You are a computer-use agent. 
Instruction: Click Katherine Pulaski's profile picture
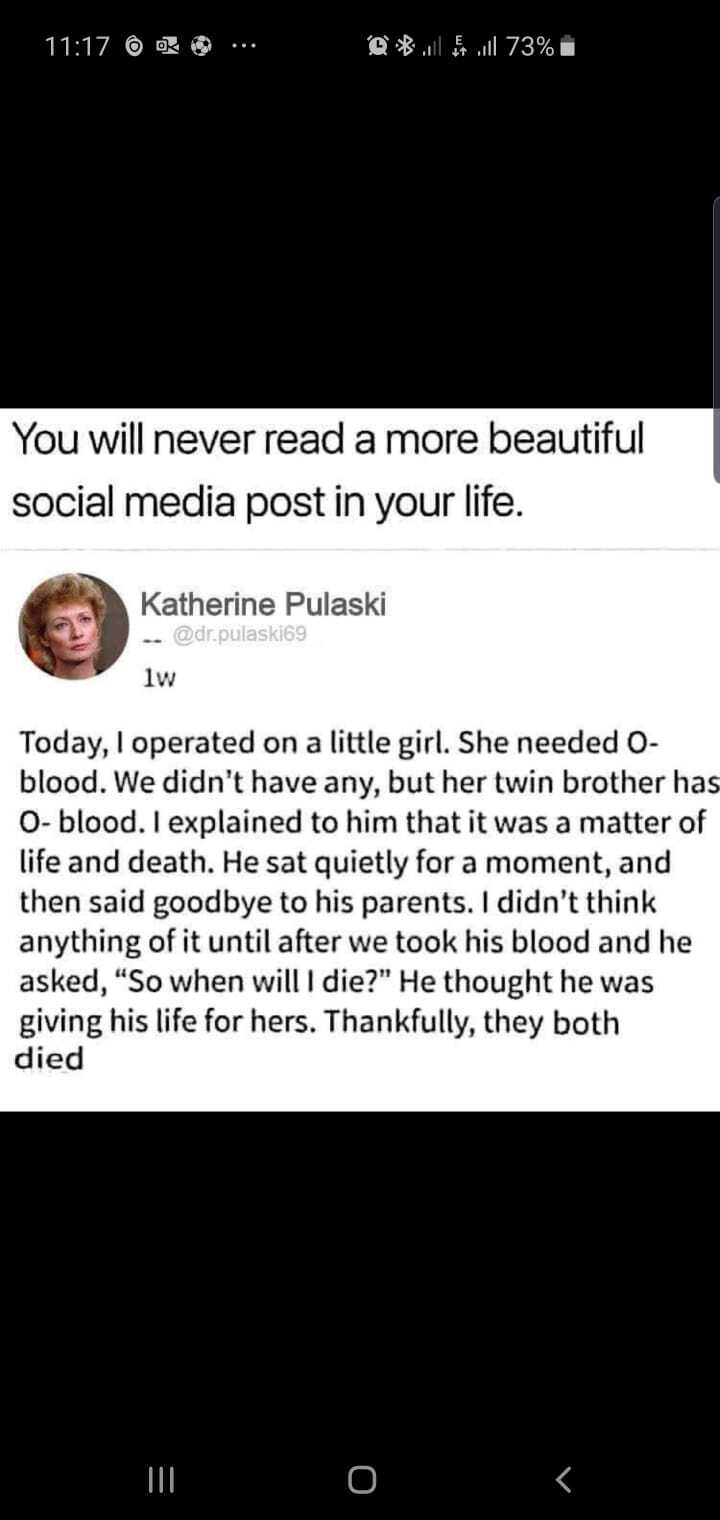click(x=73, y=626)
